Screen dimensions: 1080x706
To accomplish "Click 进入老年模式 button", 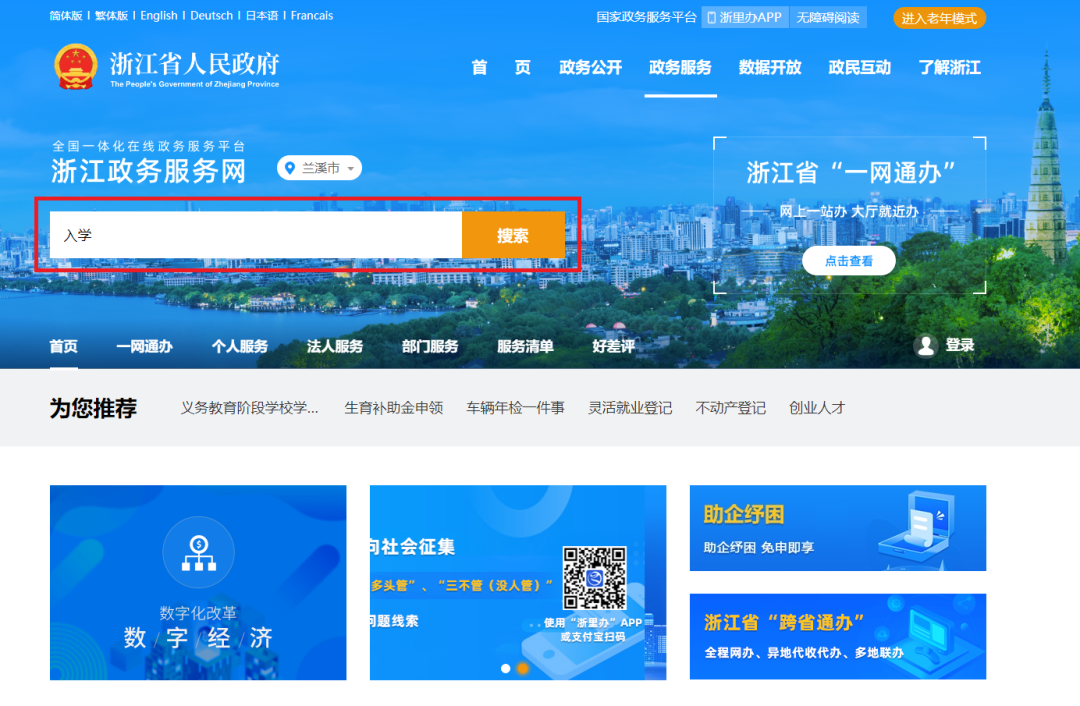I will [x=939, y=18].
